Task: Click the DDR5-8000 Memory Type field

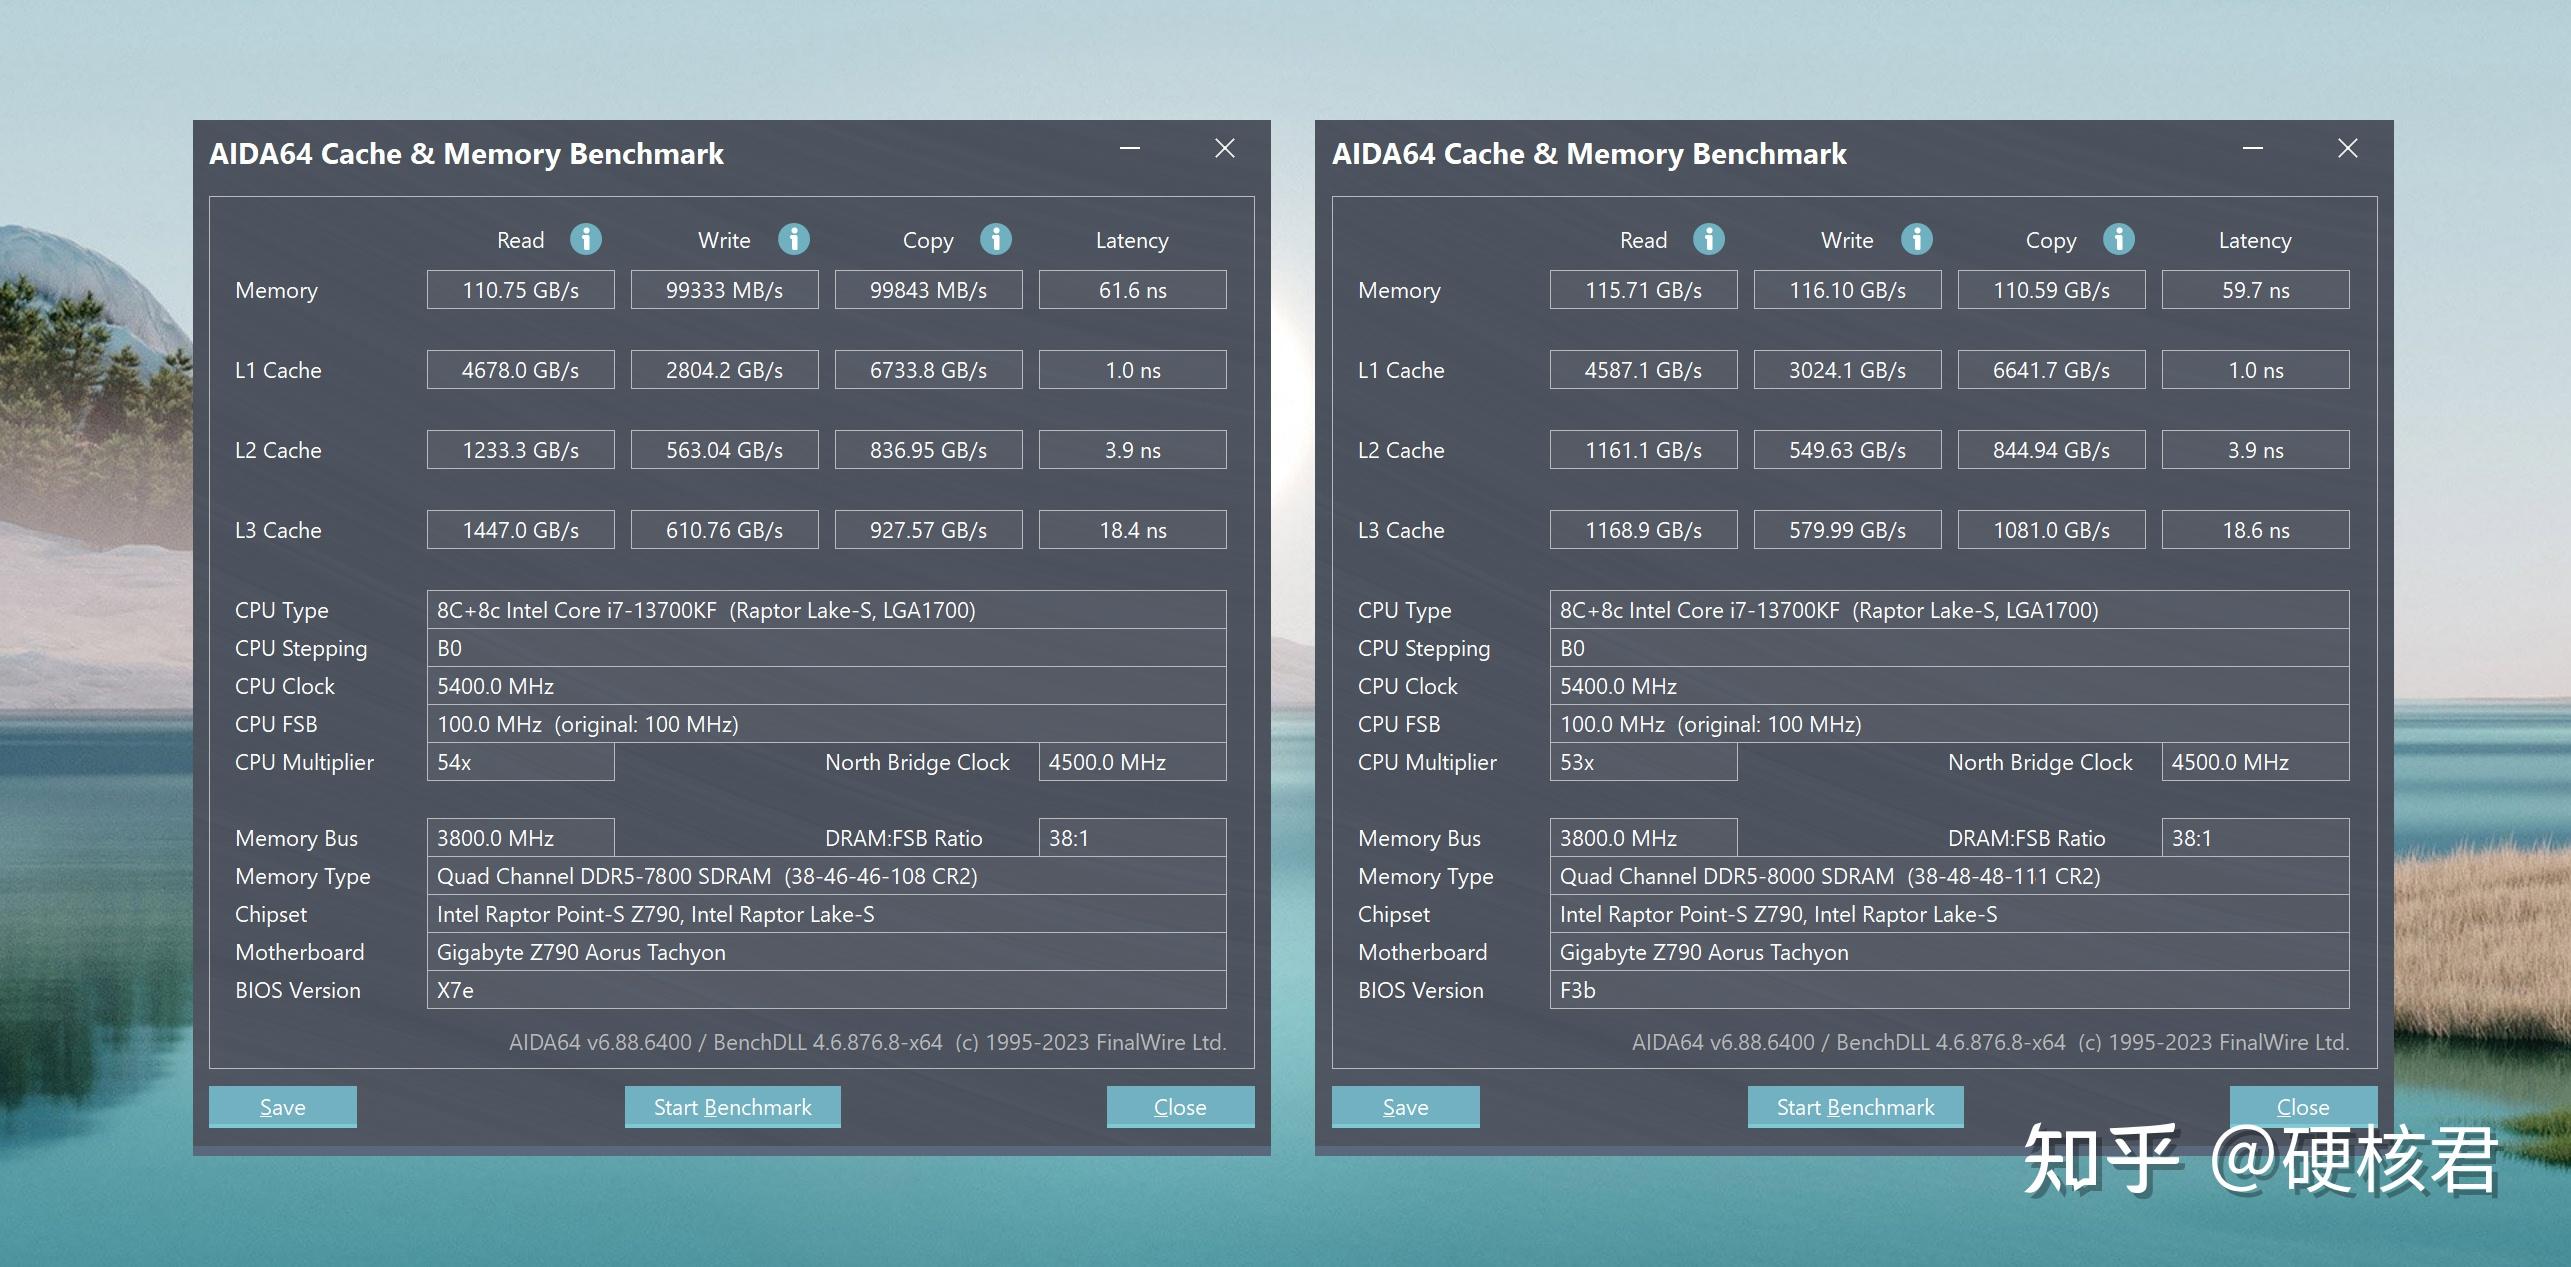Action: click(1952, 876)
